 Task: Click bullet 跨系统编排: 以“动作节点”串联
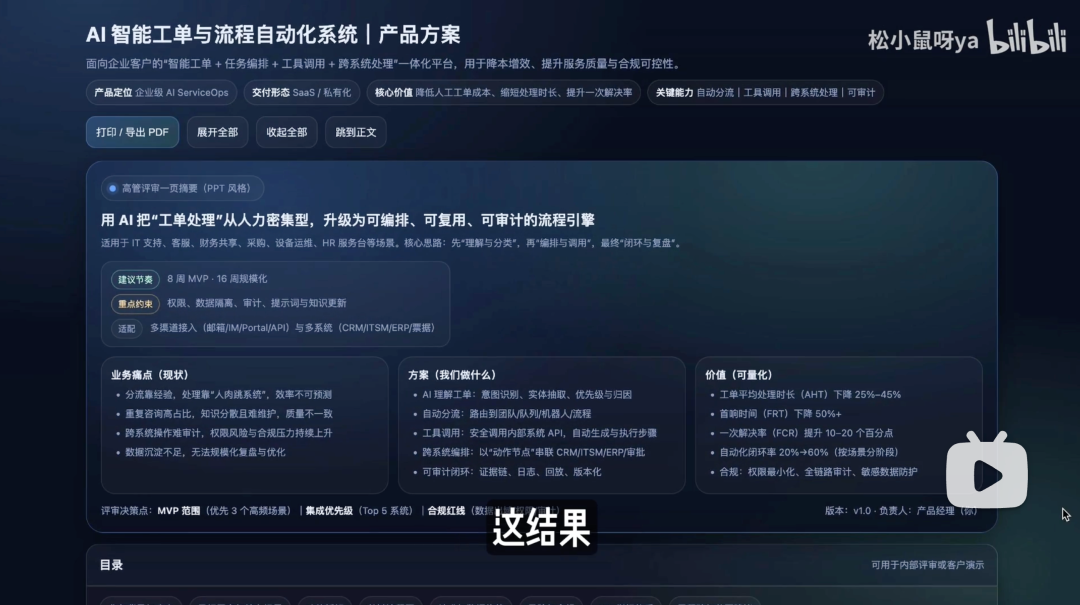(533, 452)
